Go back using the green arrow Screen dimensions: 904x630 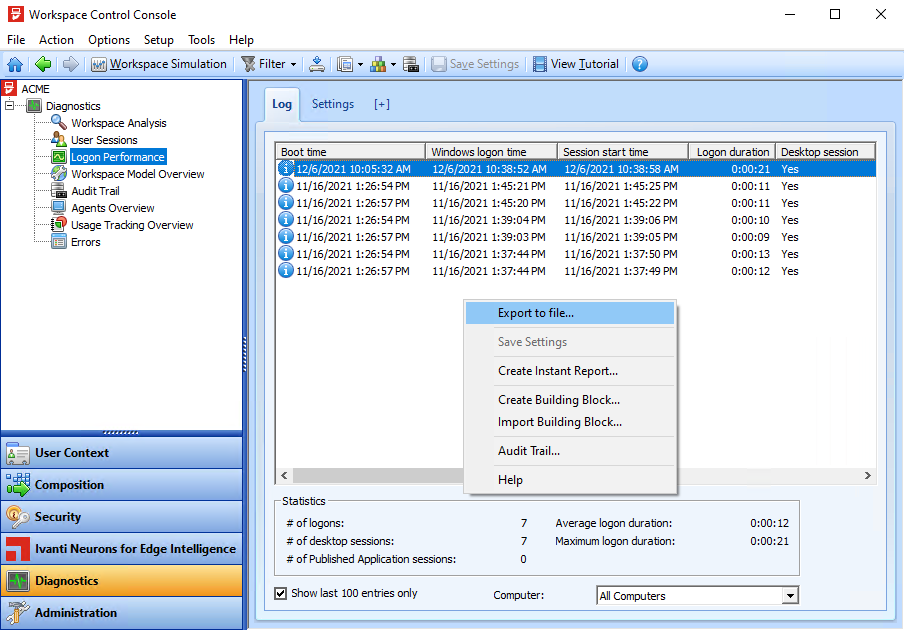(x=43, y=64)
